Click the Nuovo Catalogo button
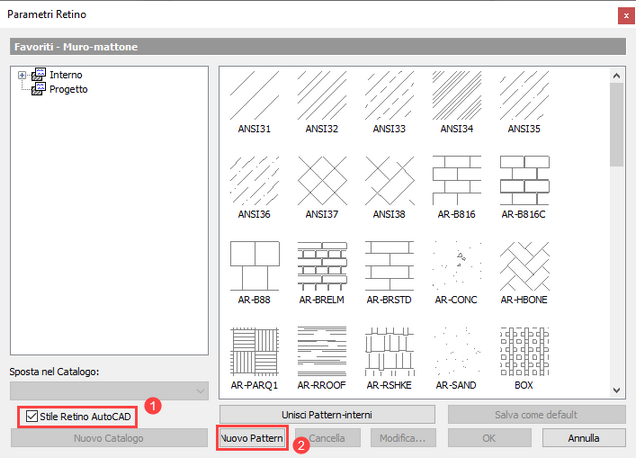Screen dimensions: 636x458 click(x=109, y=438)
